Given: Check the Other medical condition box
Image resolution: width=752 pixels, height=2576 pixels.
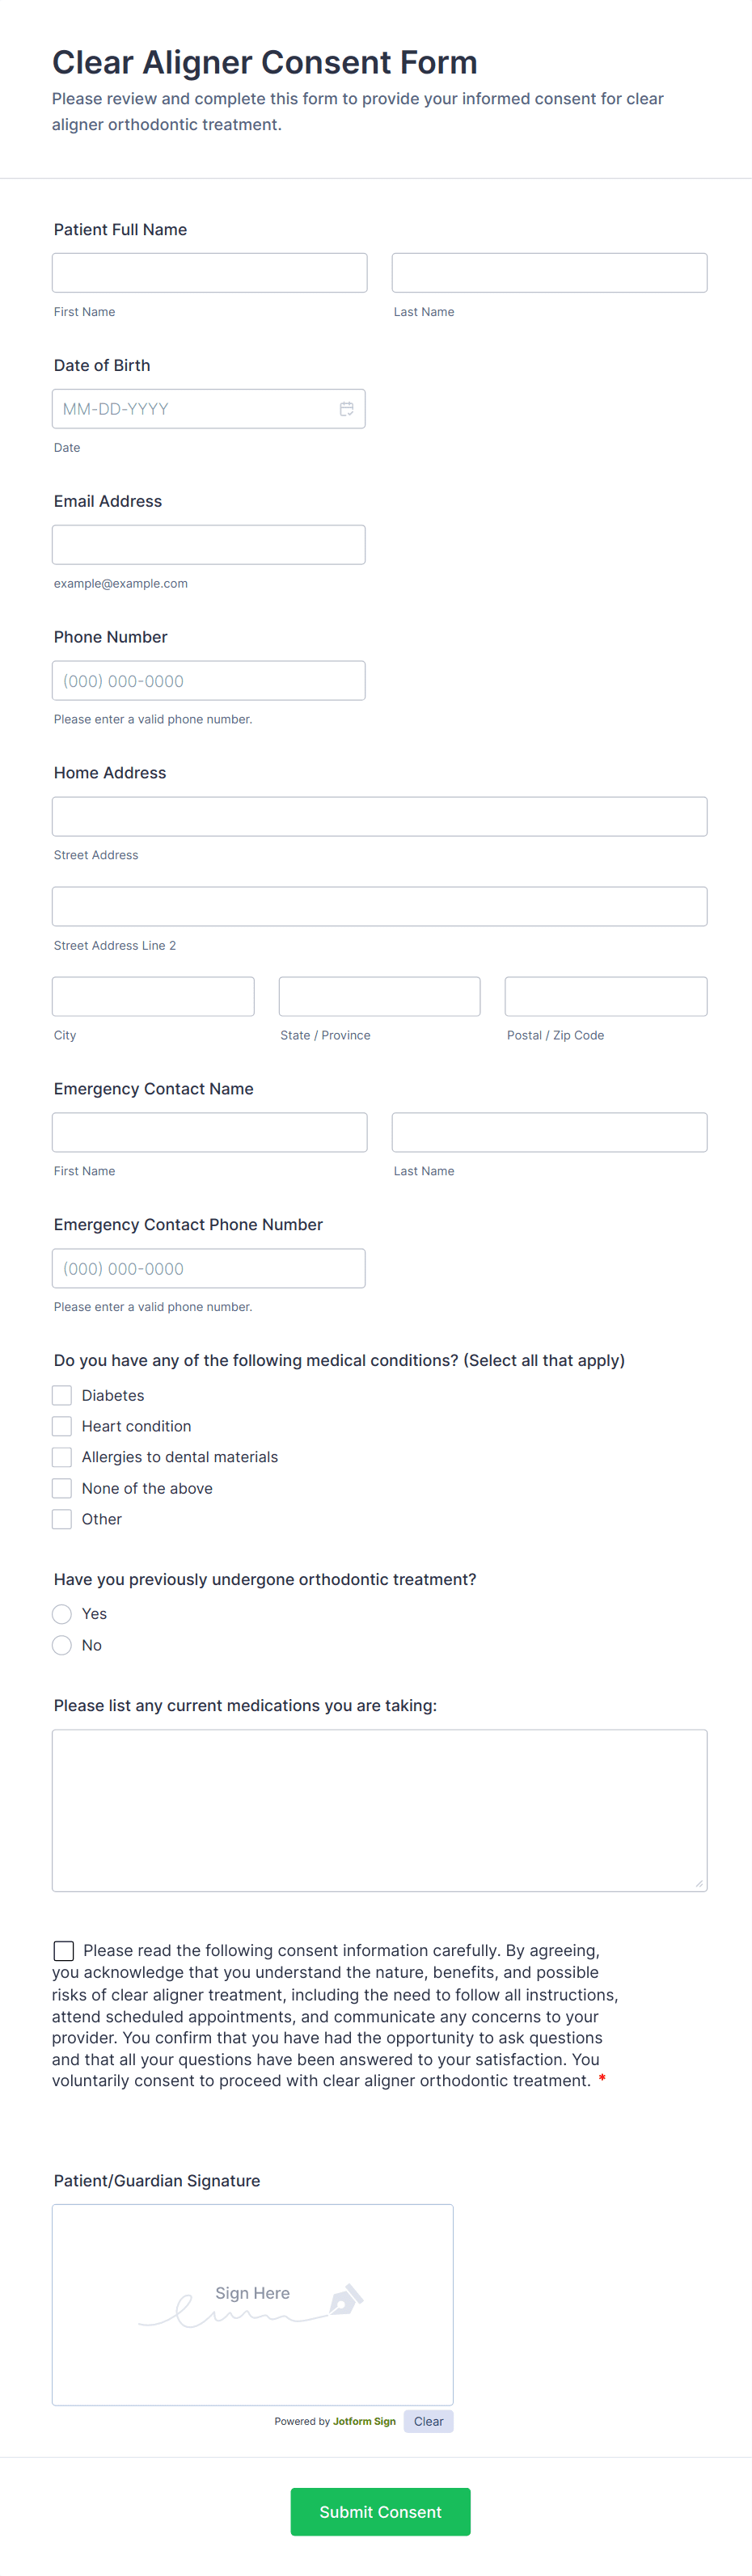Looking at the screenshot, I should point(62,1519).
